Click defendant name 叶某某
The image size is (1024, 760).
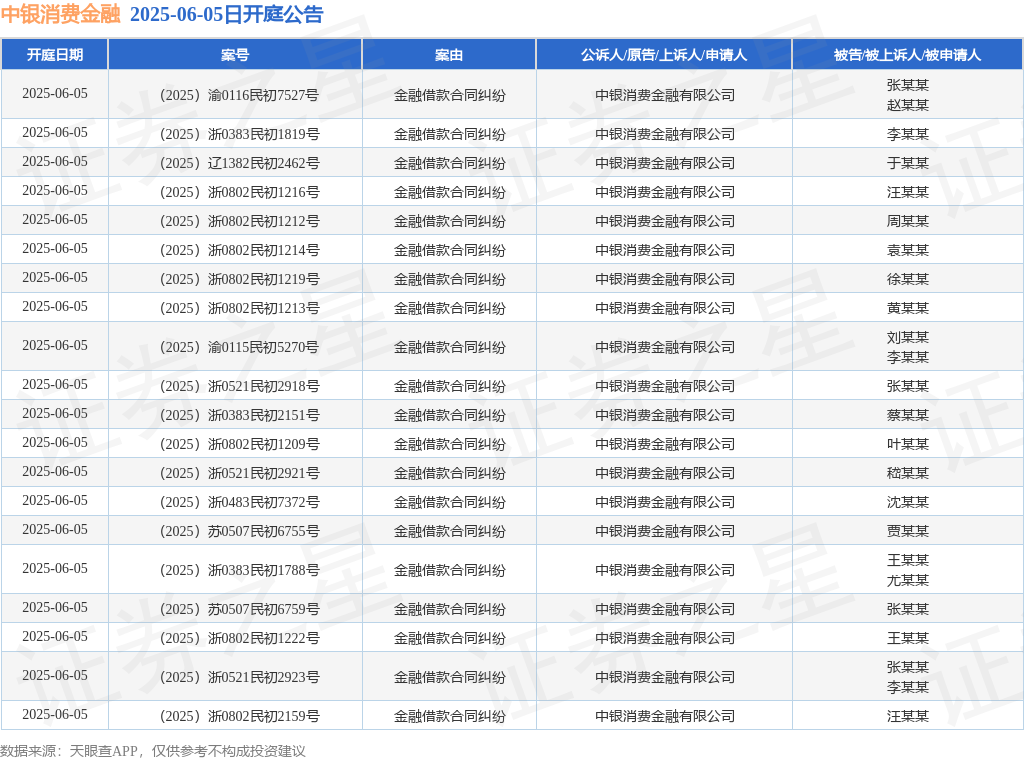(x=908, y=445)
